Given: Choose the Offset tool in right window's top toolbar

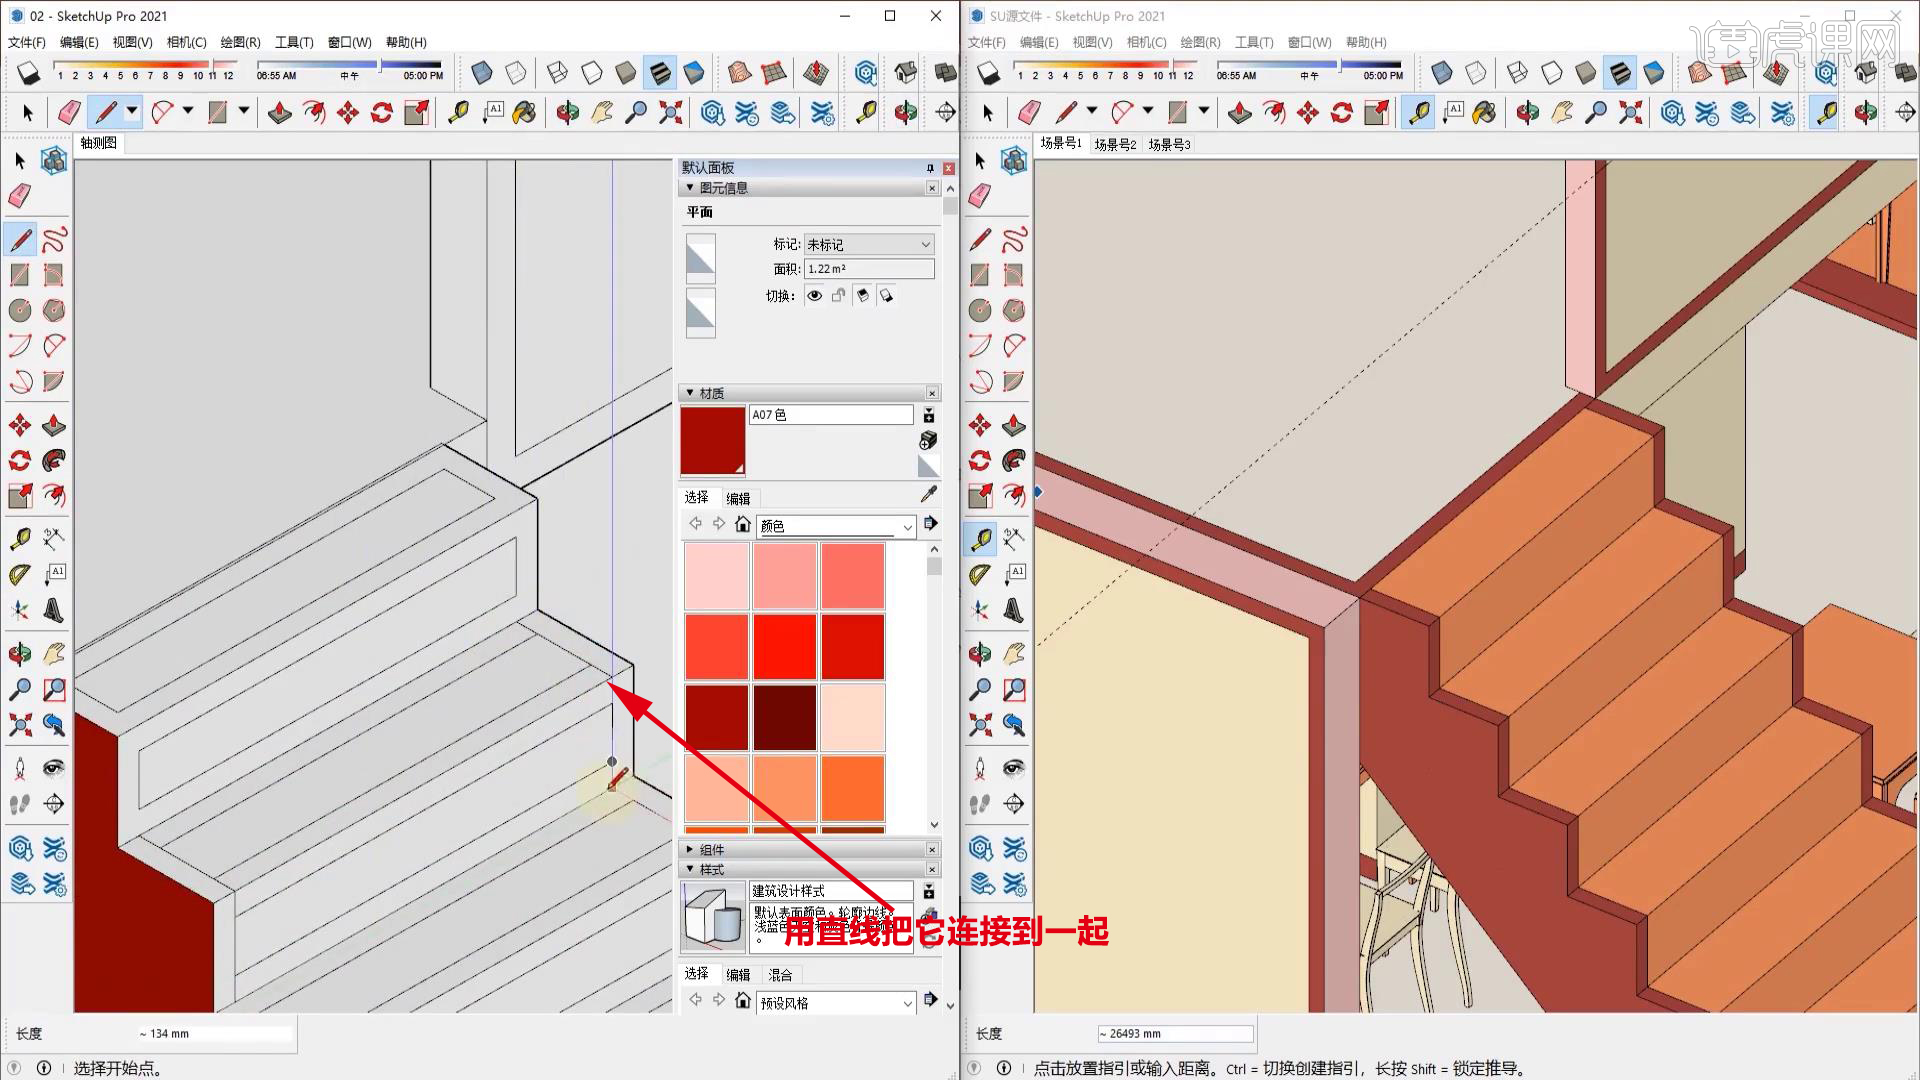Looking at the screenshot, I should (x=1274, y=112).
